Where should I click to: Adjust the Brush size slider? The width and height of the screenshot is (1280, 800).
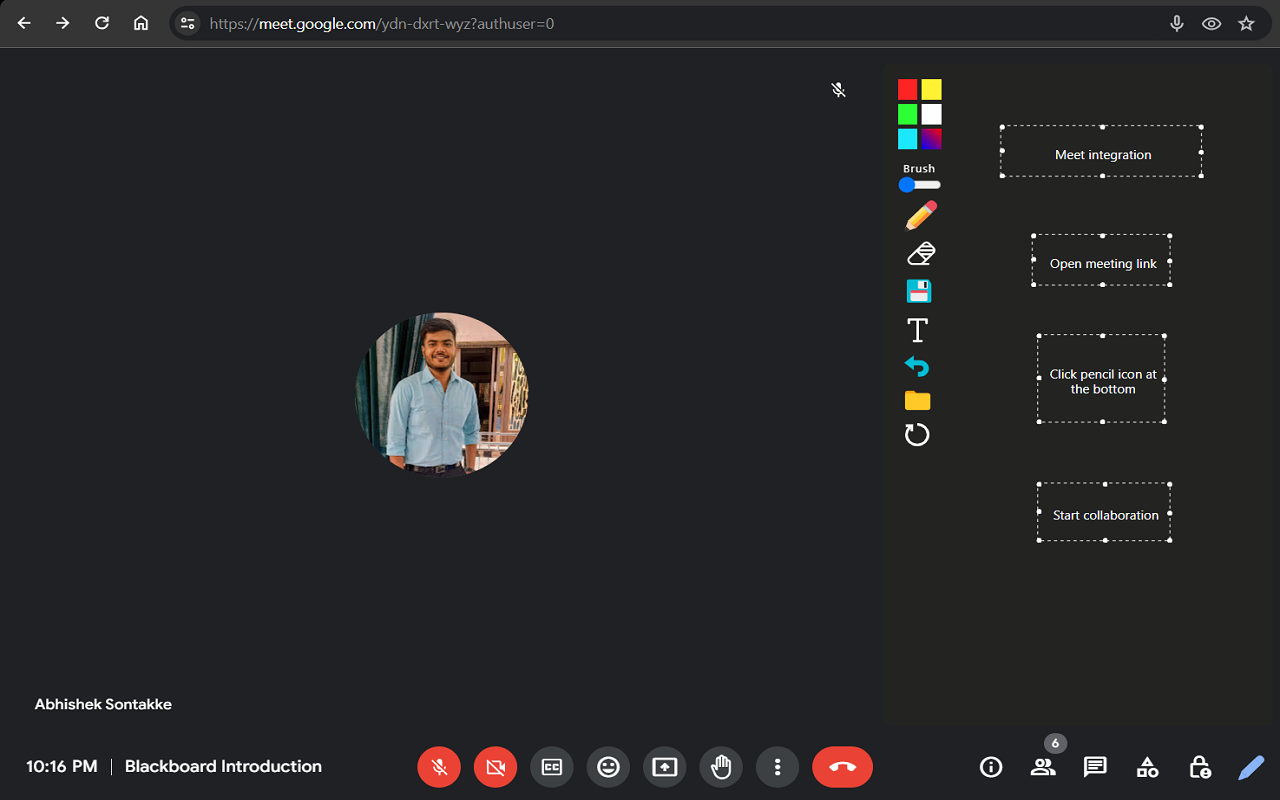coord(919,185)
